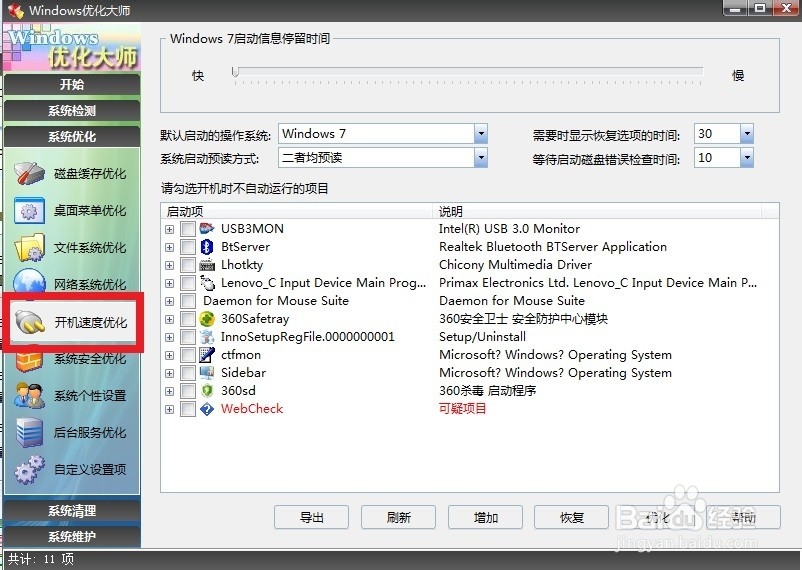Open 默认启动的操作系统 dropdown
The width and height of the screenshot is (802, 570).
coord(480,134)
